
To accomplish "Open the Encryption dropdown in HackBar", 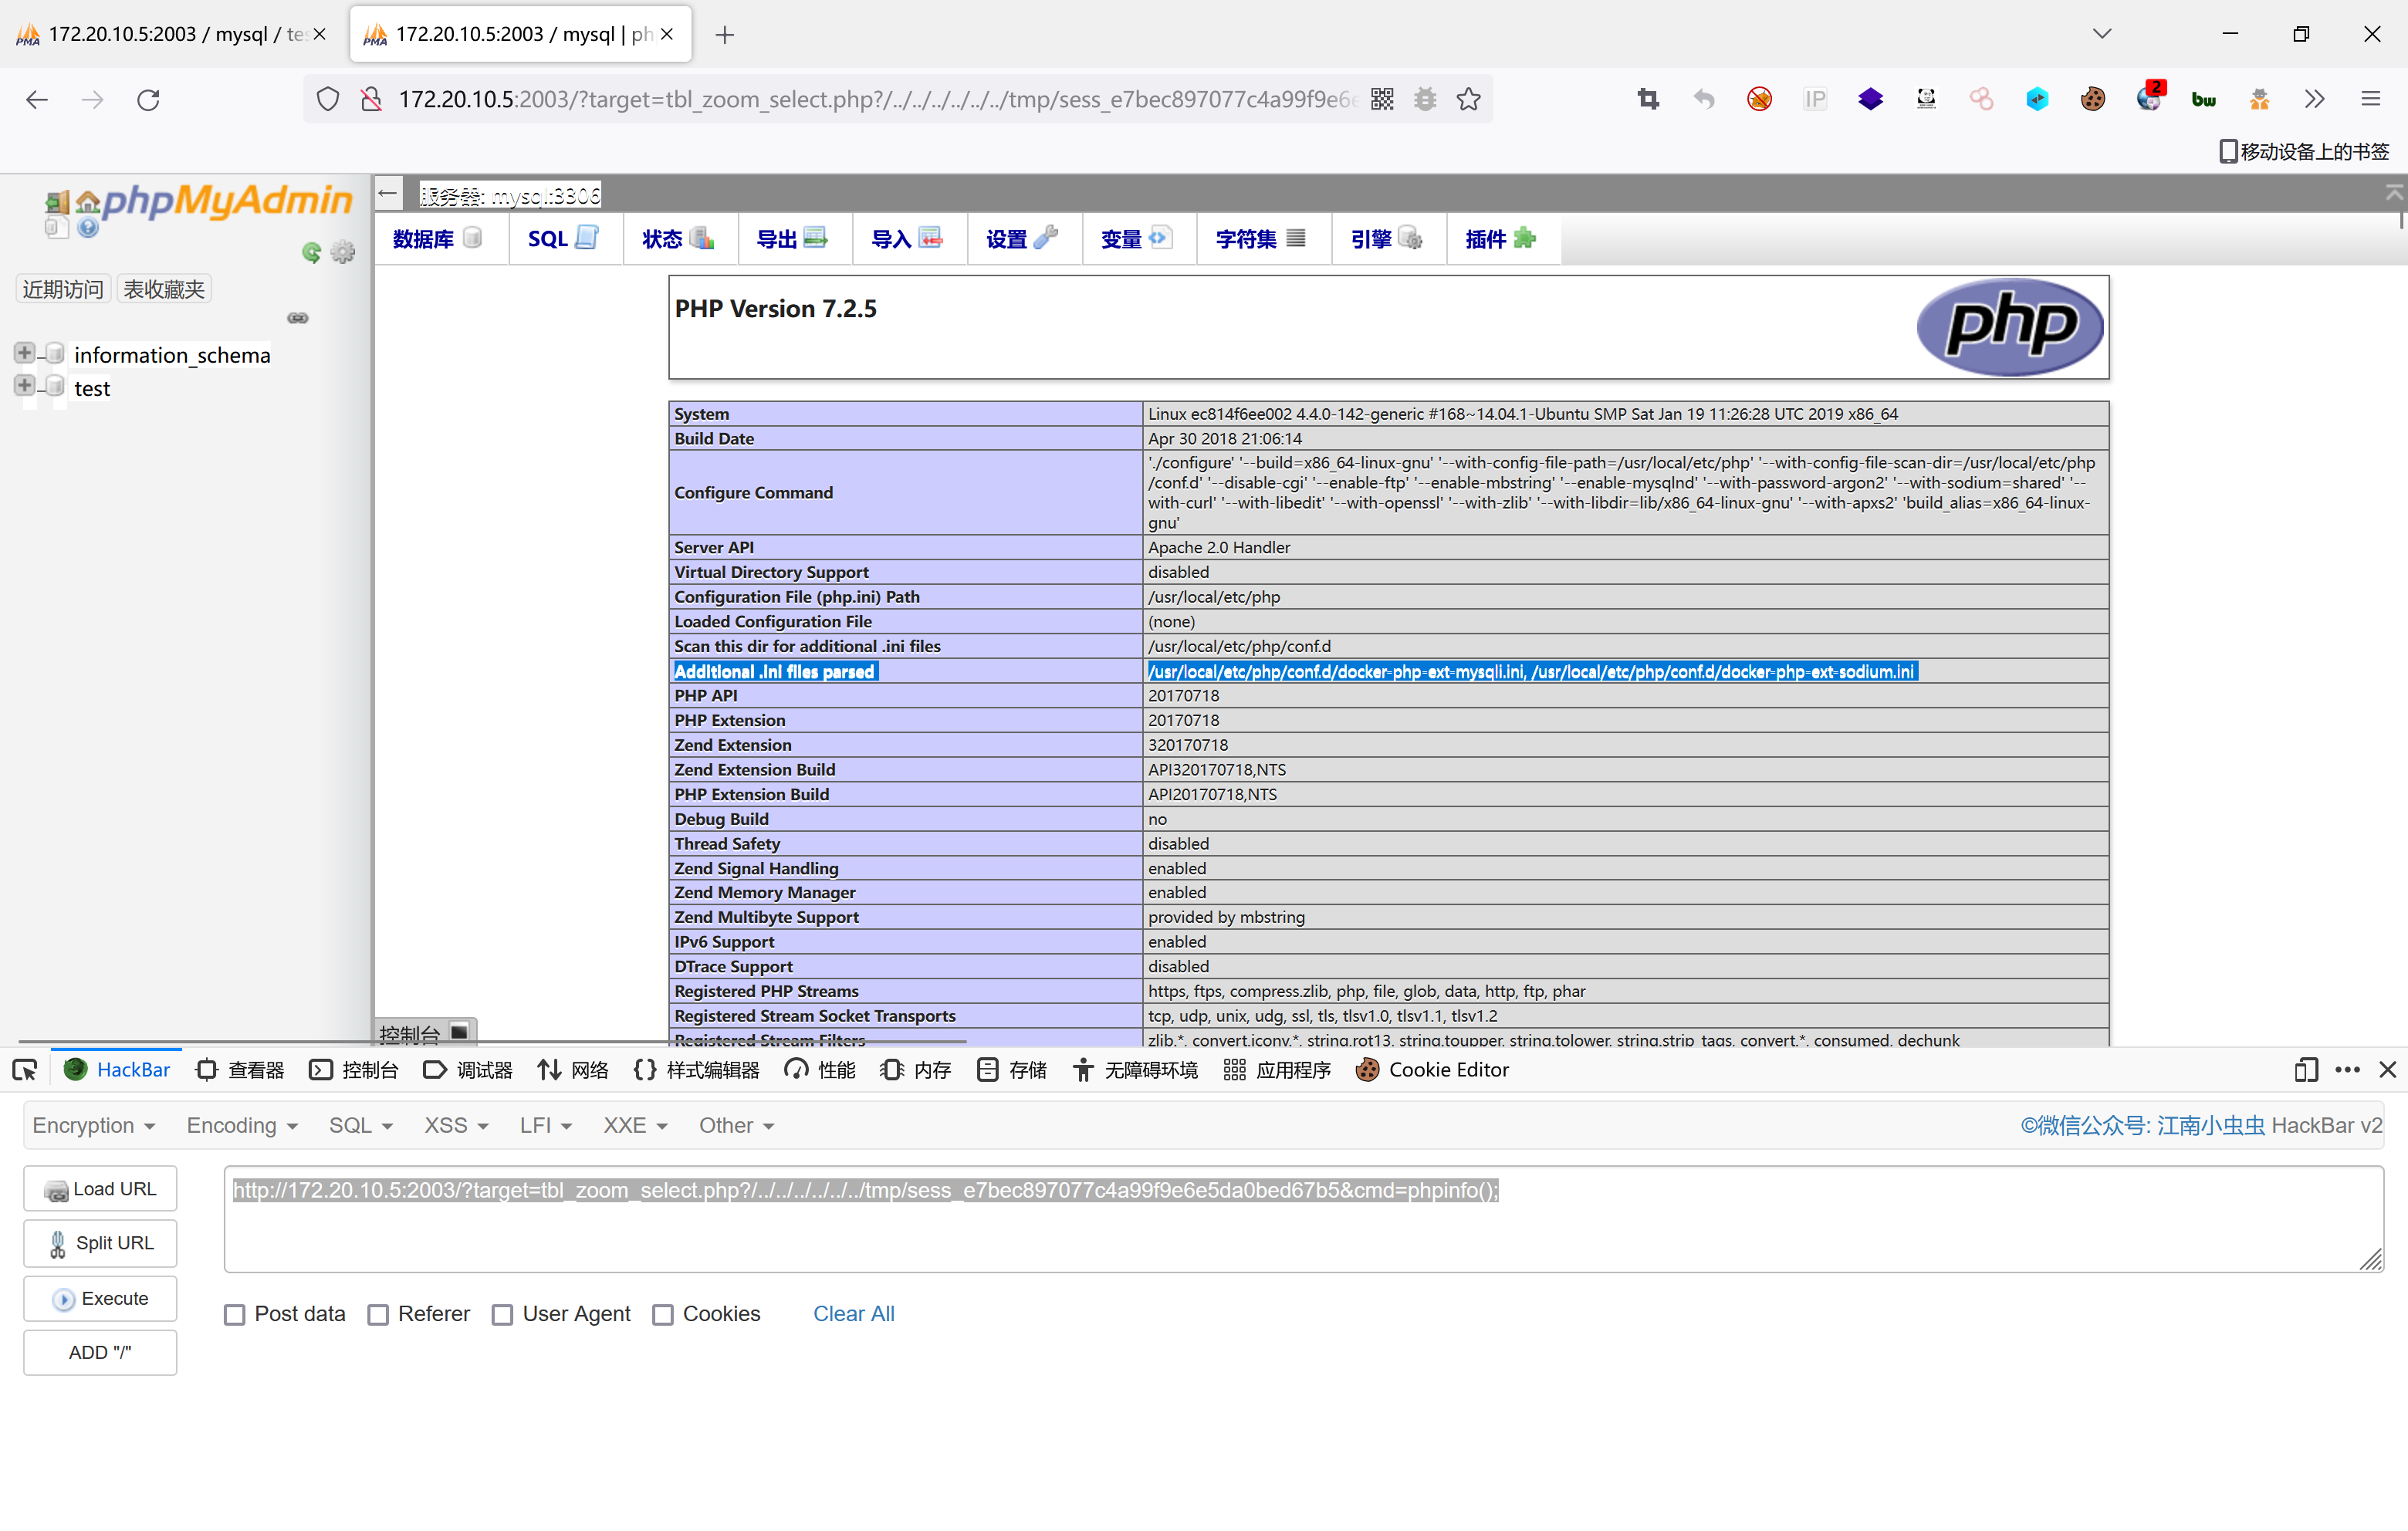I will [93, 1125].
